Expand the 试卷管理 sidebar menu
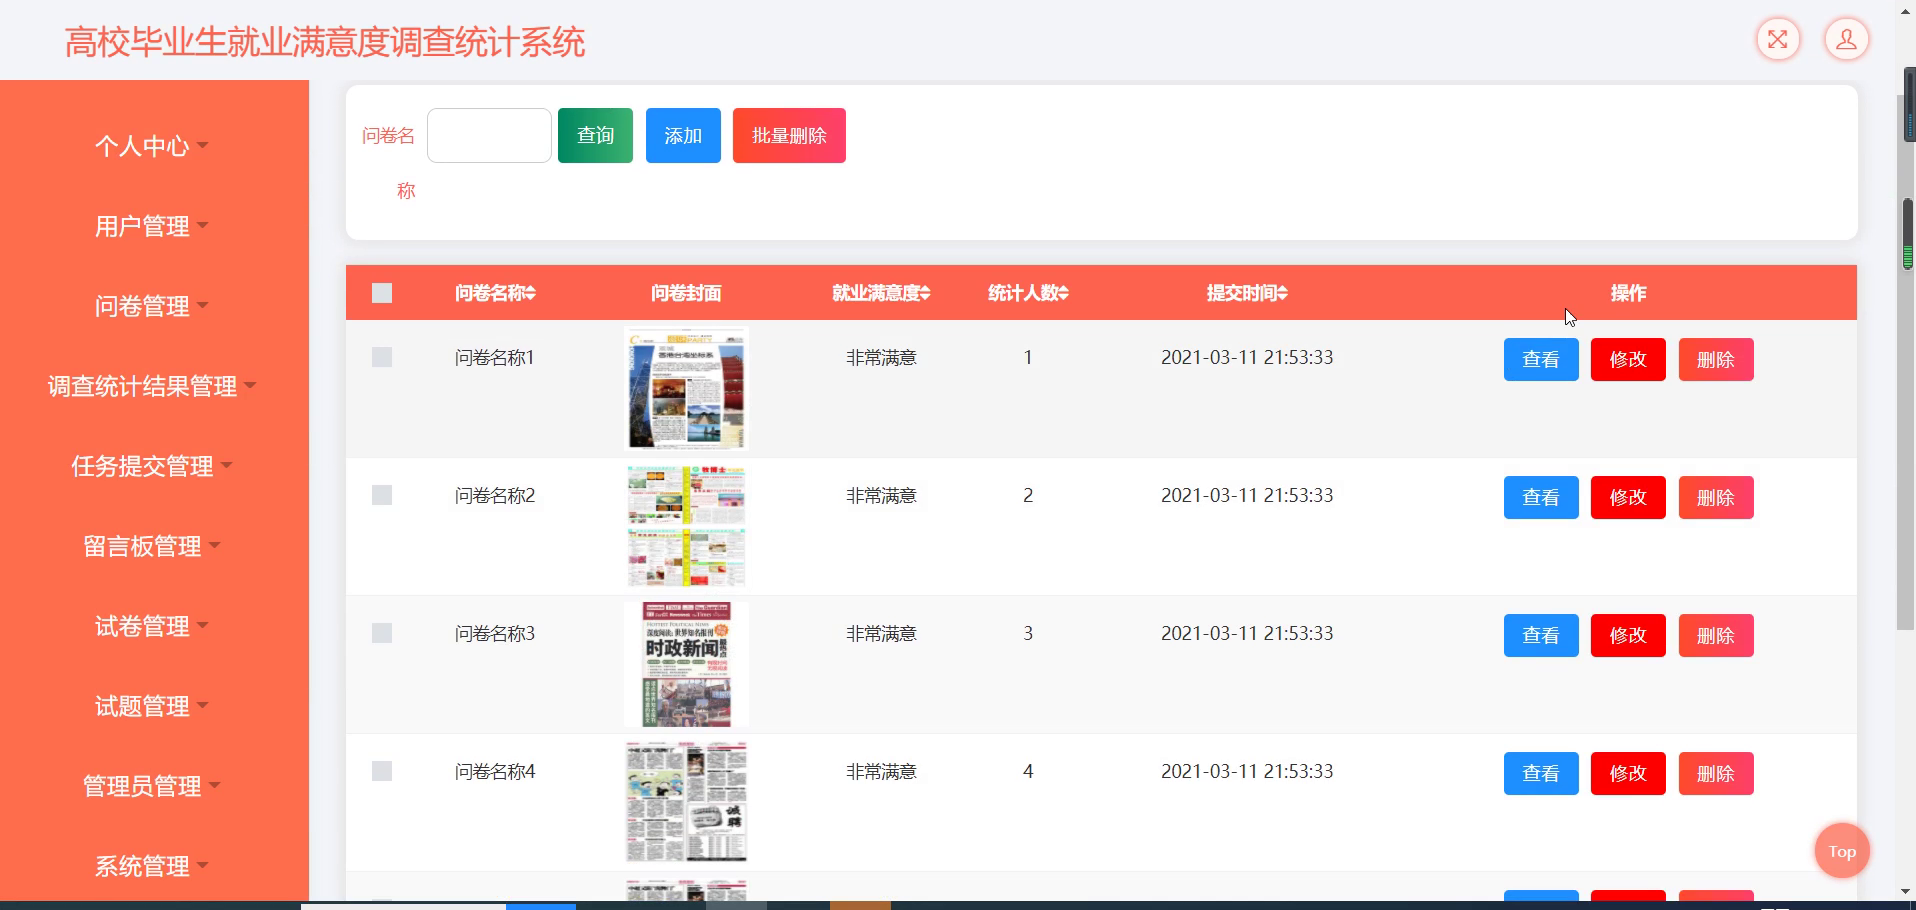 click(x=152, y=626)
